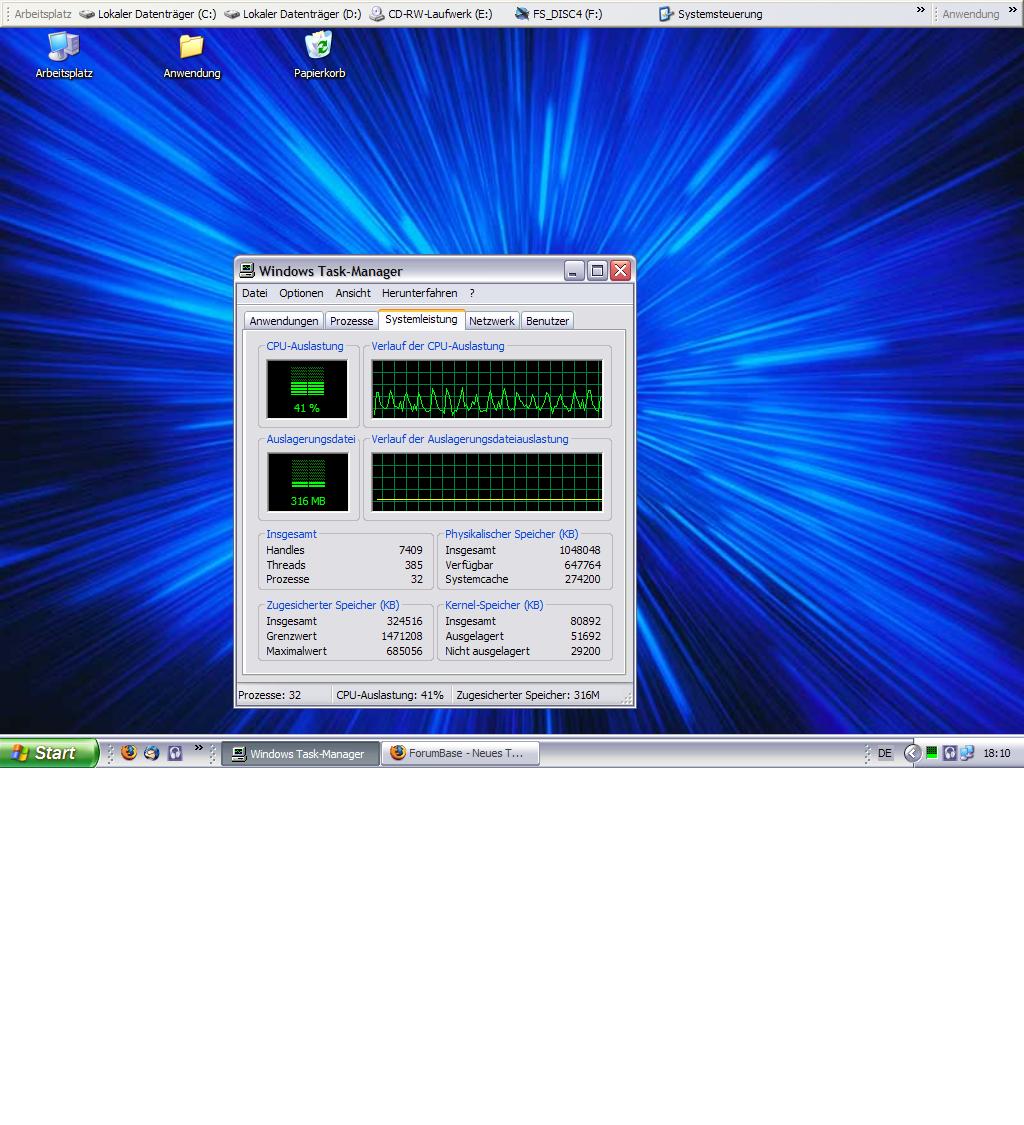Viewport: 1024px width, 1125px height.
Task: Click headphones icon in system tray
Action: click(x=949, y=753)
